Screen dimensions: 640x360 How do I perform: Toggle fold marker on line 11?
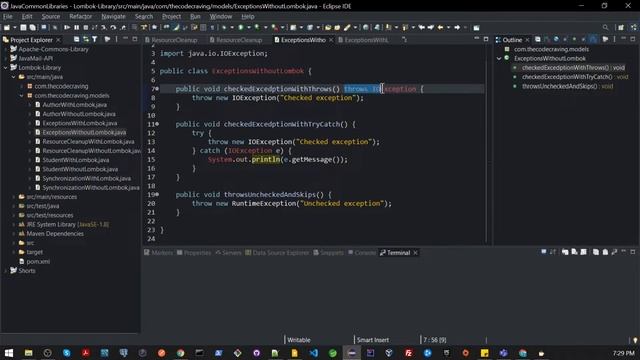pos(157,124)
